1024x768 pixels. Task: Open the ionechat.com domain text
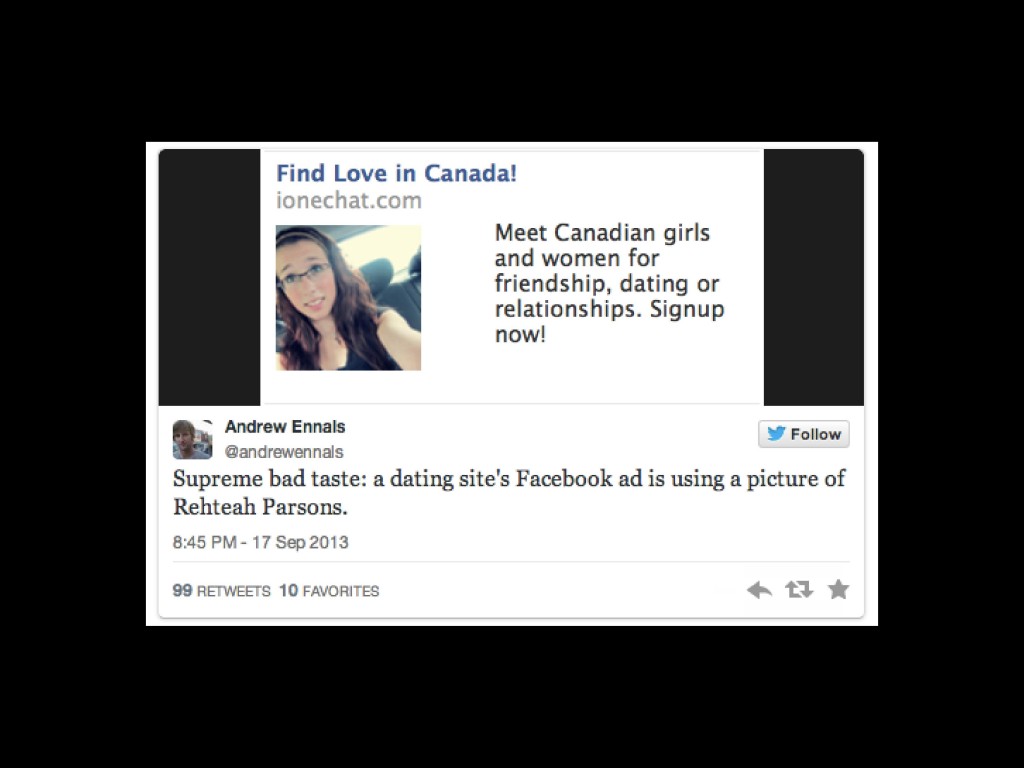click(349, 200)
